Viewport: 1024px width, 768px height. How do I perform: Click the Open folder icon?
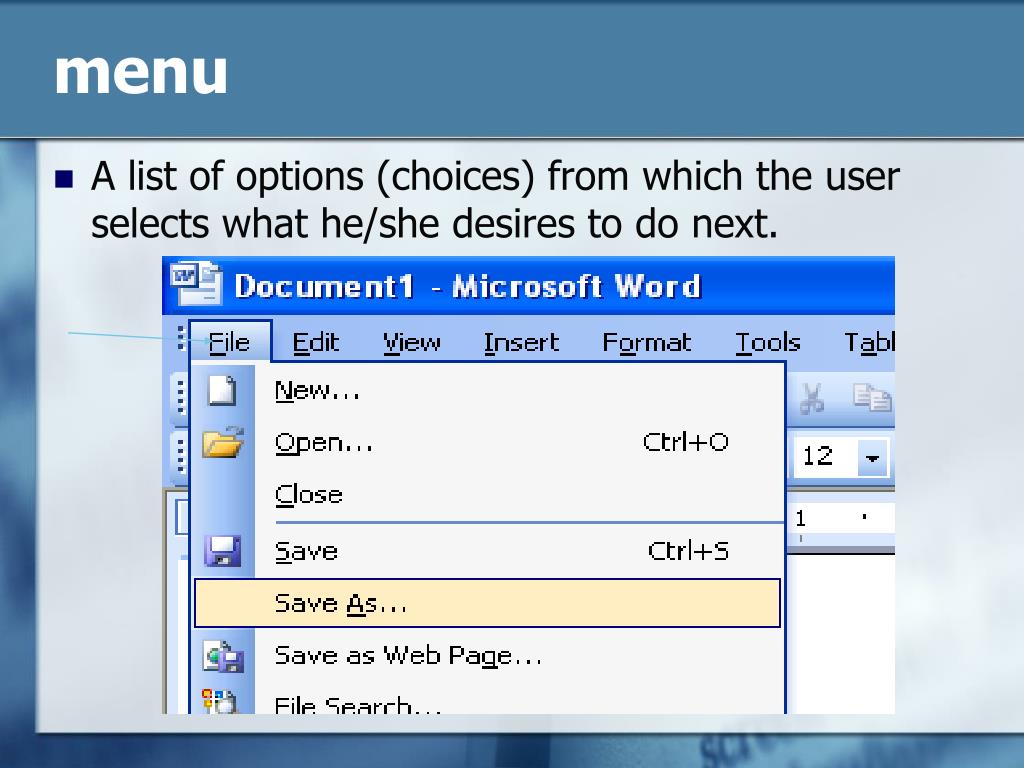[223, 442]
